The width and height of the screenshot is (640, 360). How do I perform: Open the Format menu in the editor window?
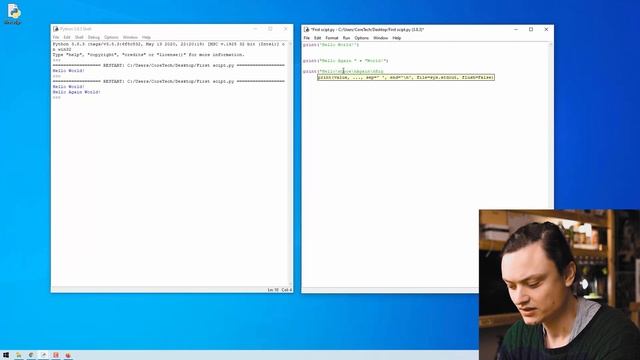click(332, 38)
